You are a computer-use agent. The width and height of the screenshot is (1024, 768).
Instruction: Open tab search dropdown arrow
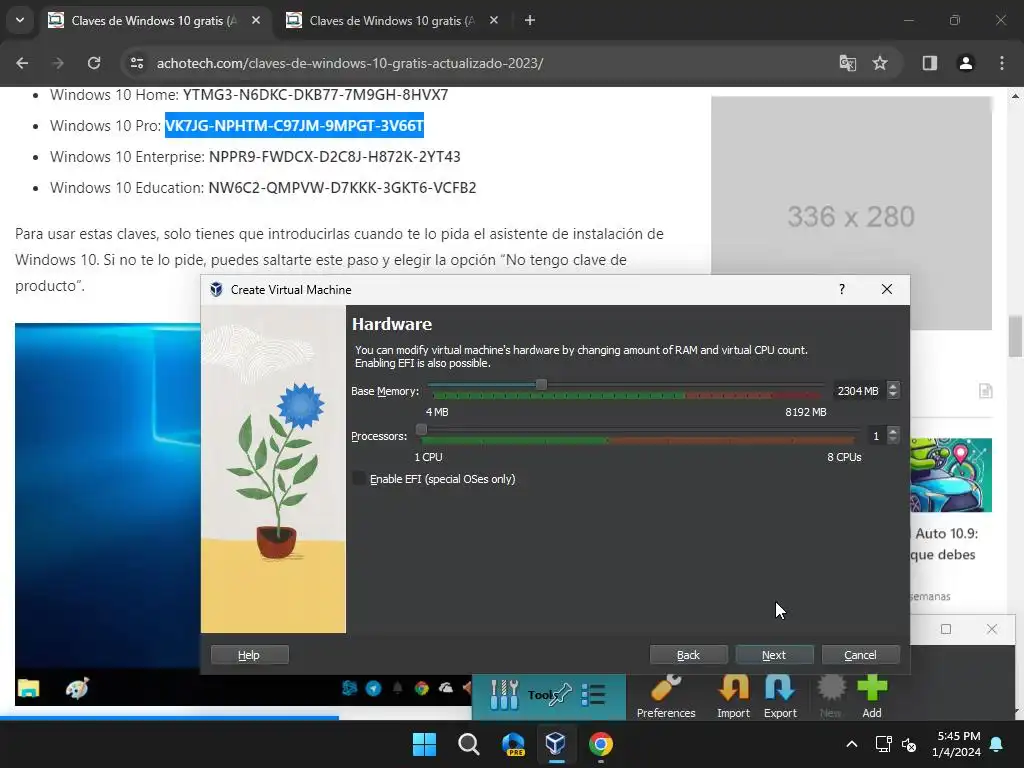(20, 20)
